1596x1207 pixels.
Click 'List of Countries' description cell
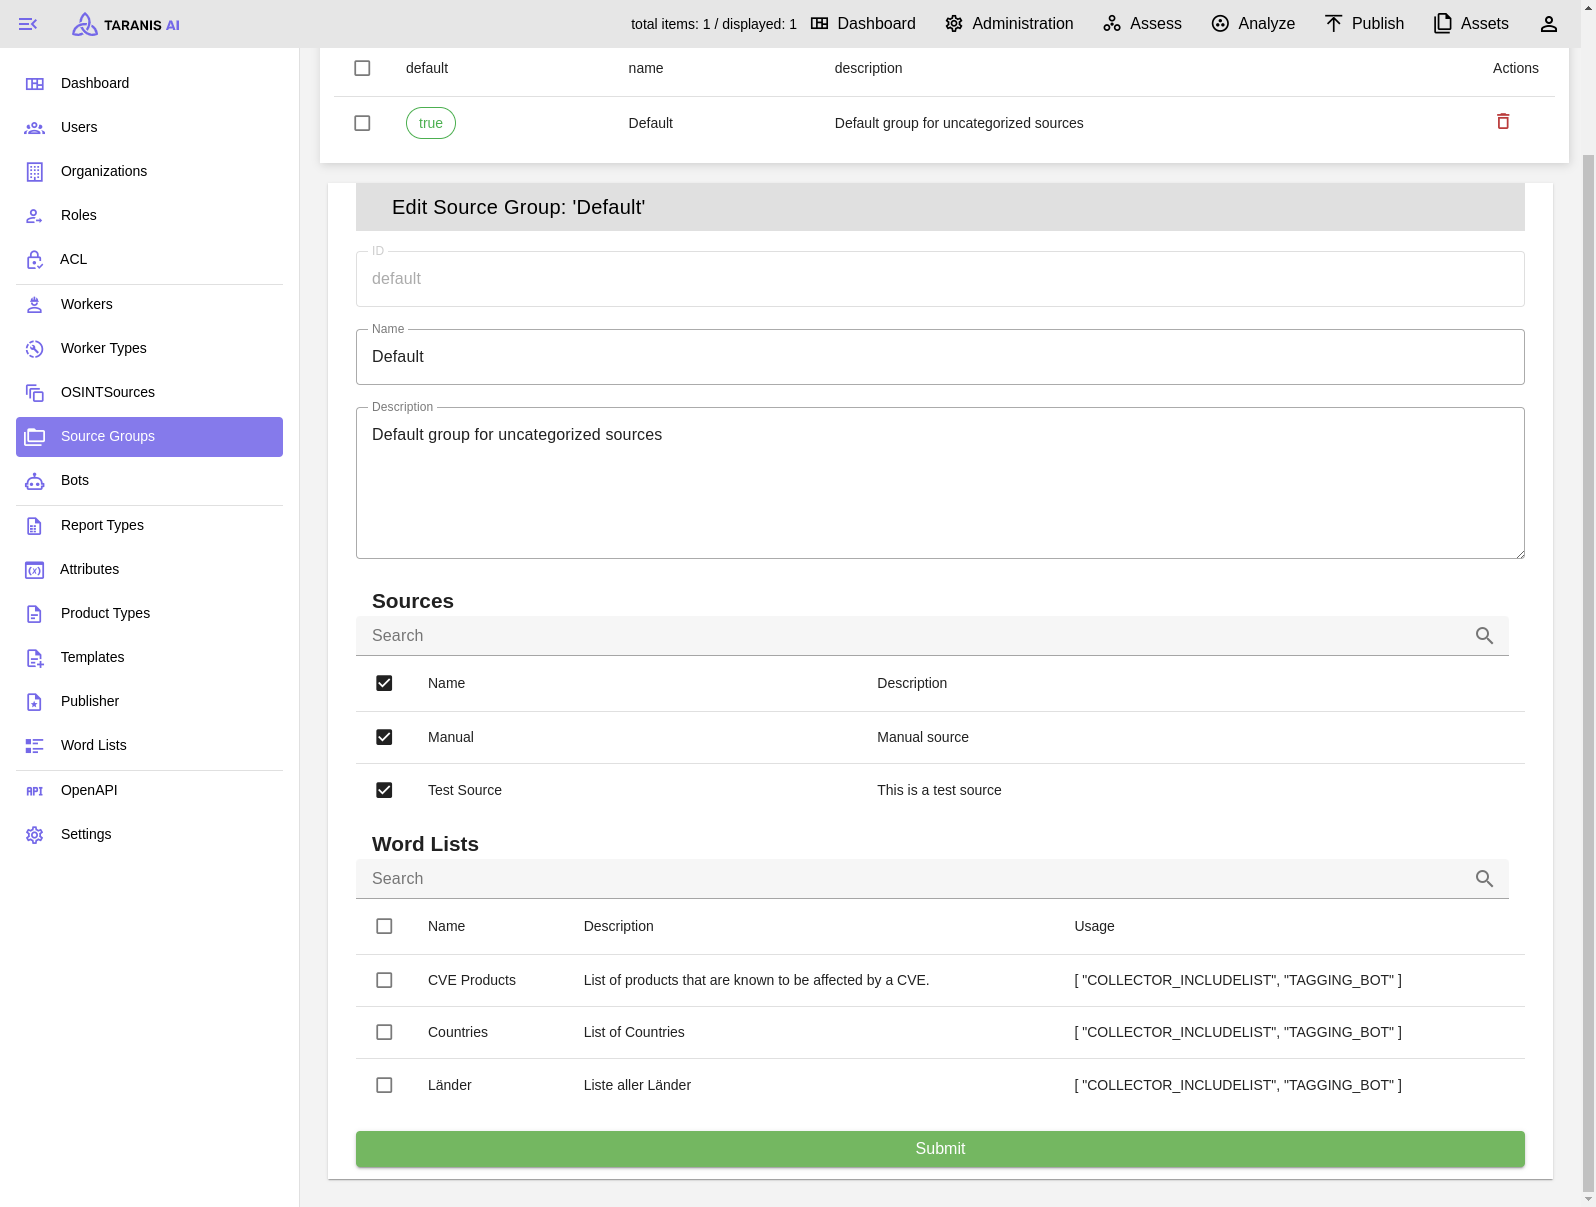pos(634,1032)
